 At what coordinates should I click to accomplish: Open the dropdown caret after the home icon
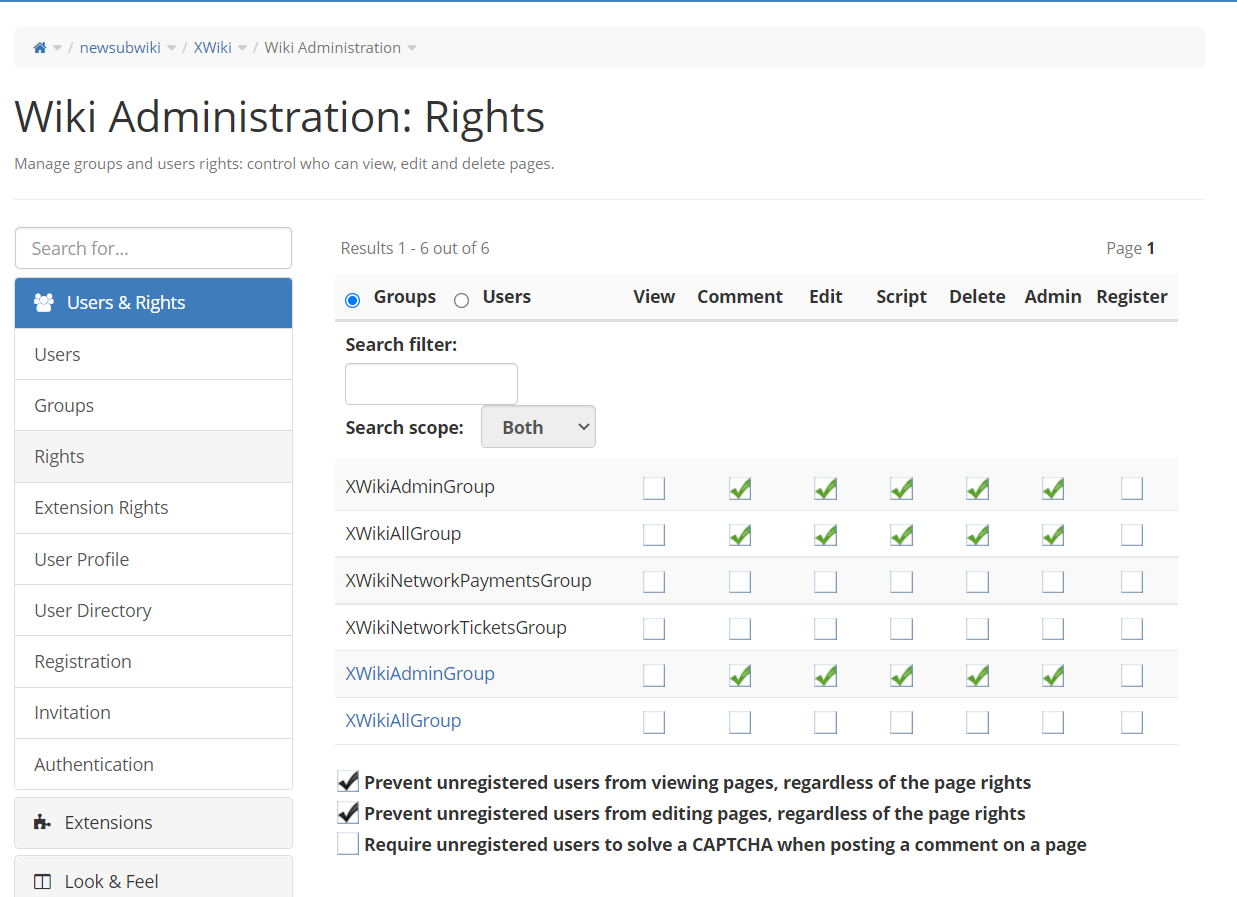click(x=57, y=48)
